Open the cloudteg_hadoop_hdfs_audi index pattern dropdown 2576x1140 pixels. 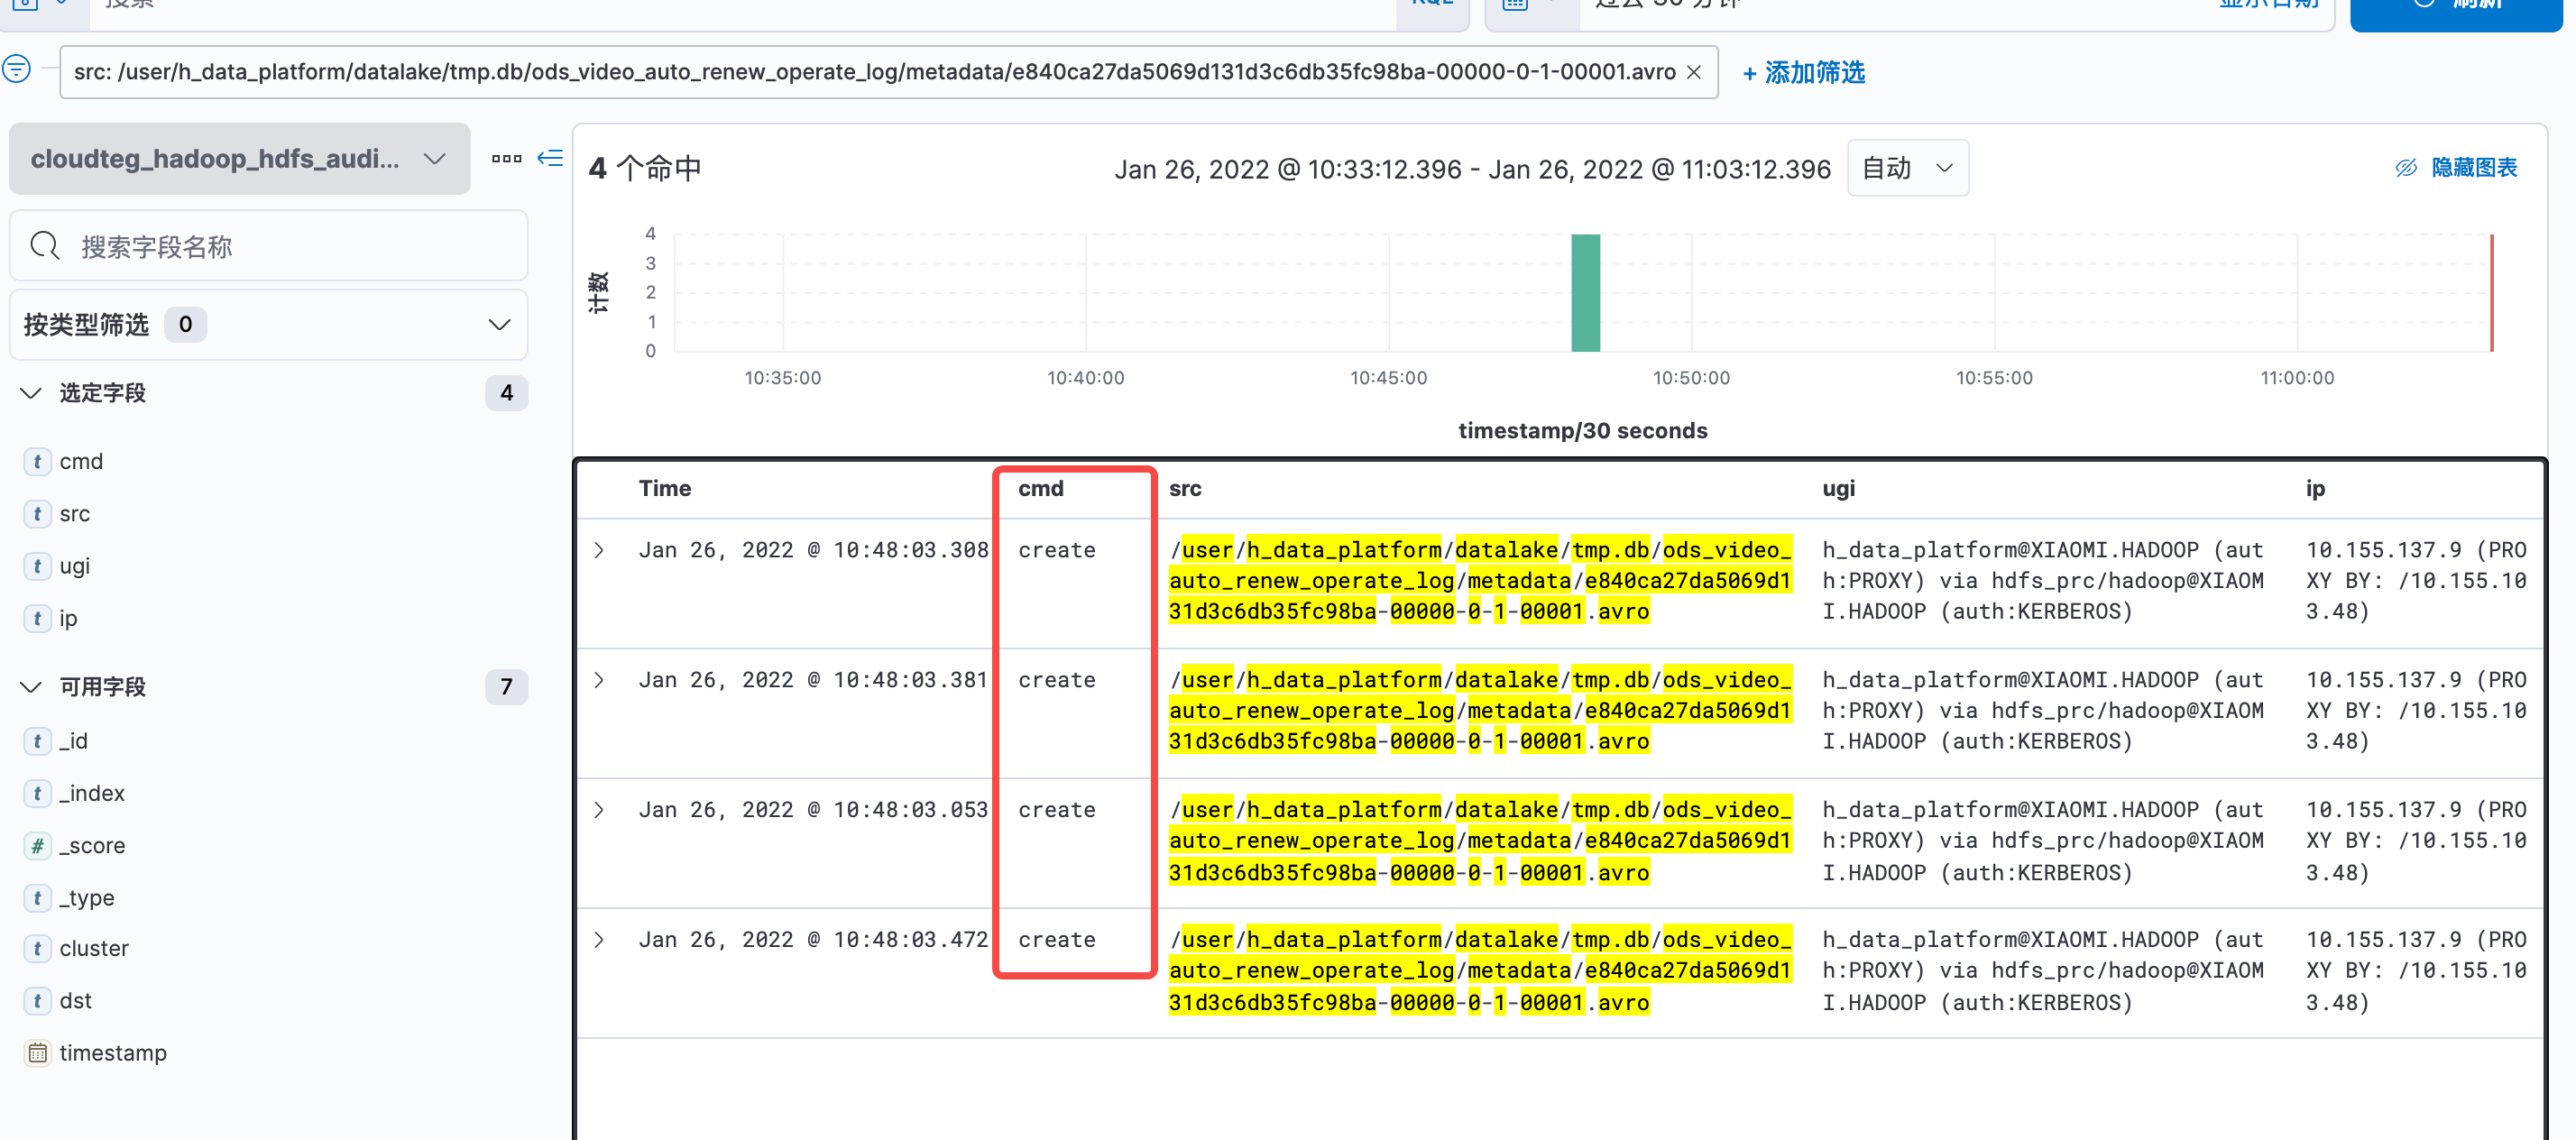click(x=239, y=158)
